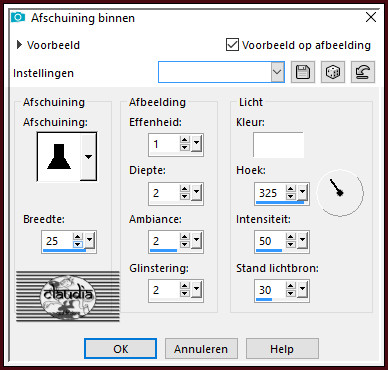
Task: Click the Effenheid value field showing 1
Action: (x=165, y=144)
